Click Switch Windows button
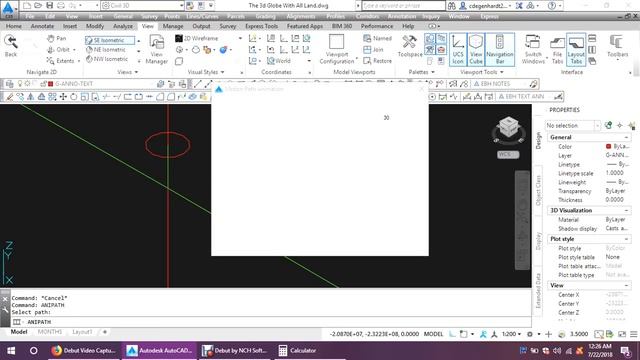Viewport: 640px width, 360px height. pyautogui.click(x=533, y=49)
